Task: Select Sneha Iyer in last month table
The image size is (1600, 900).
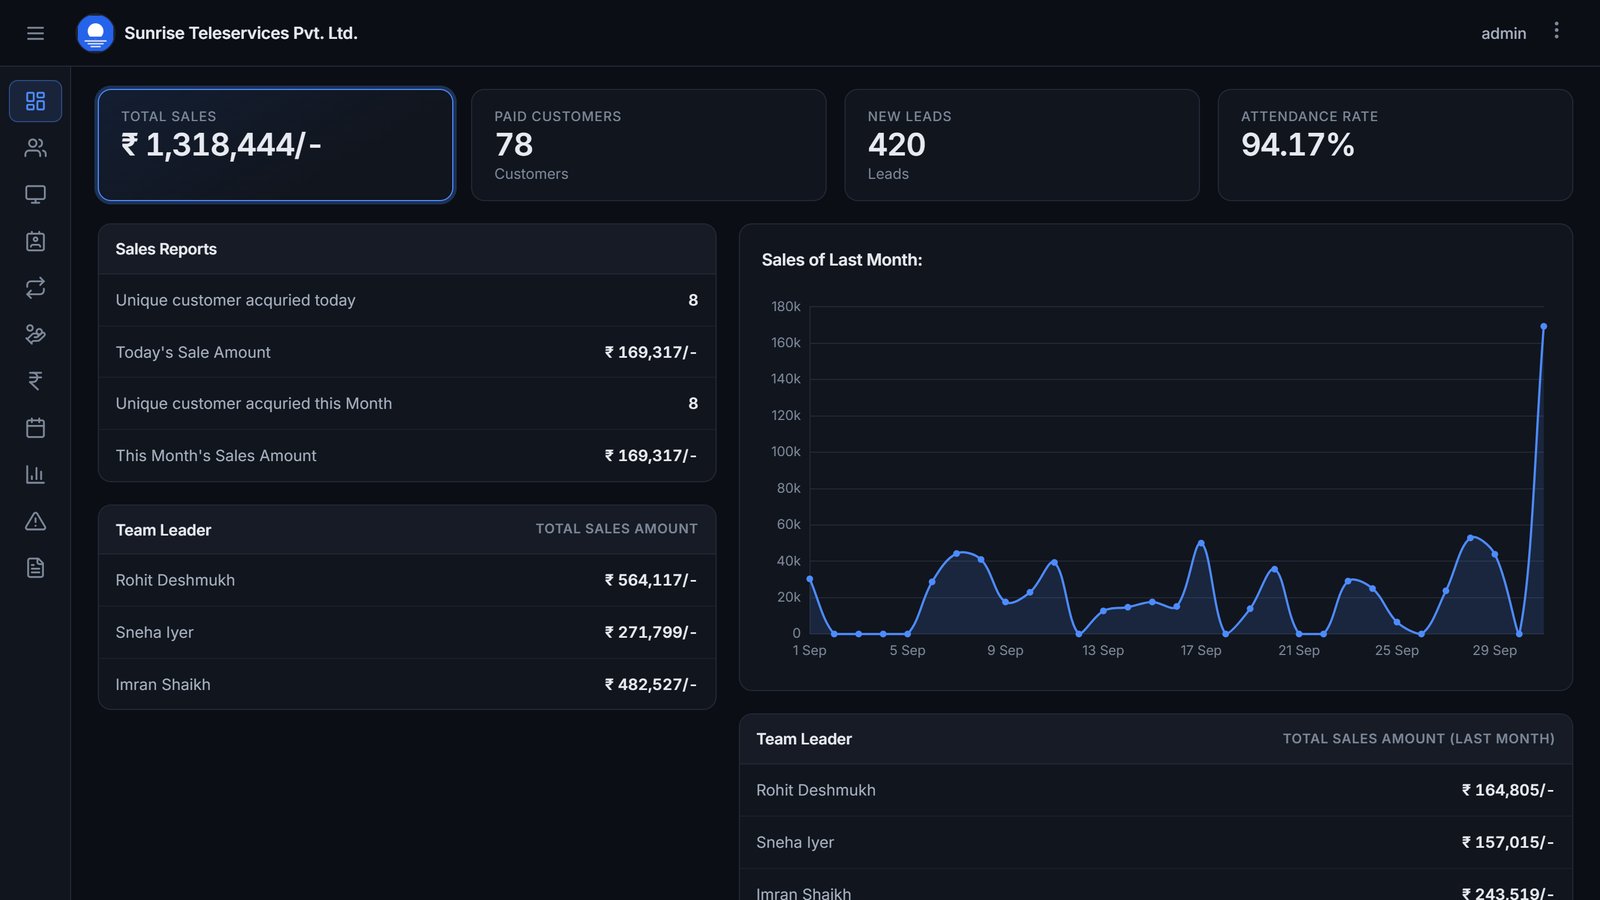Action: point(1156,842)
